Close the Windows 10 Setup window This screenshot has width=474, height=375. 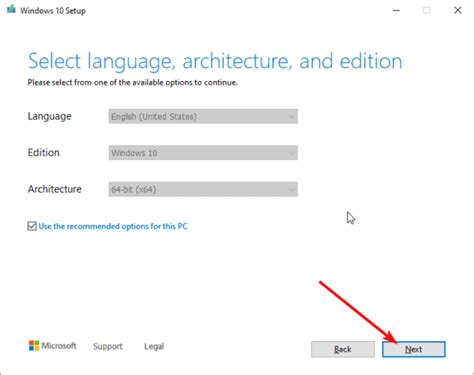coord(458,10)
